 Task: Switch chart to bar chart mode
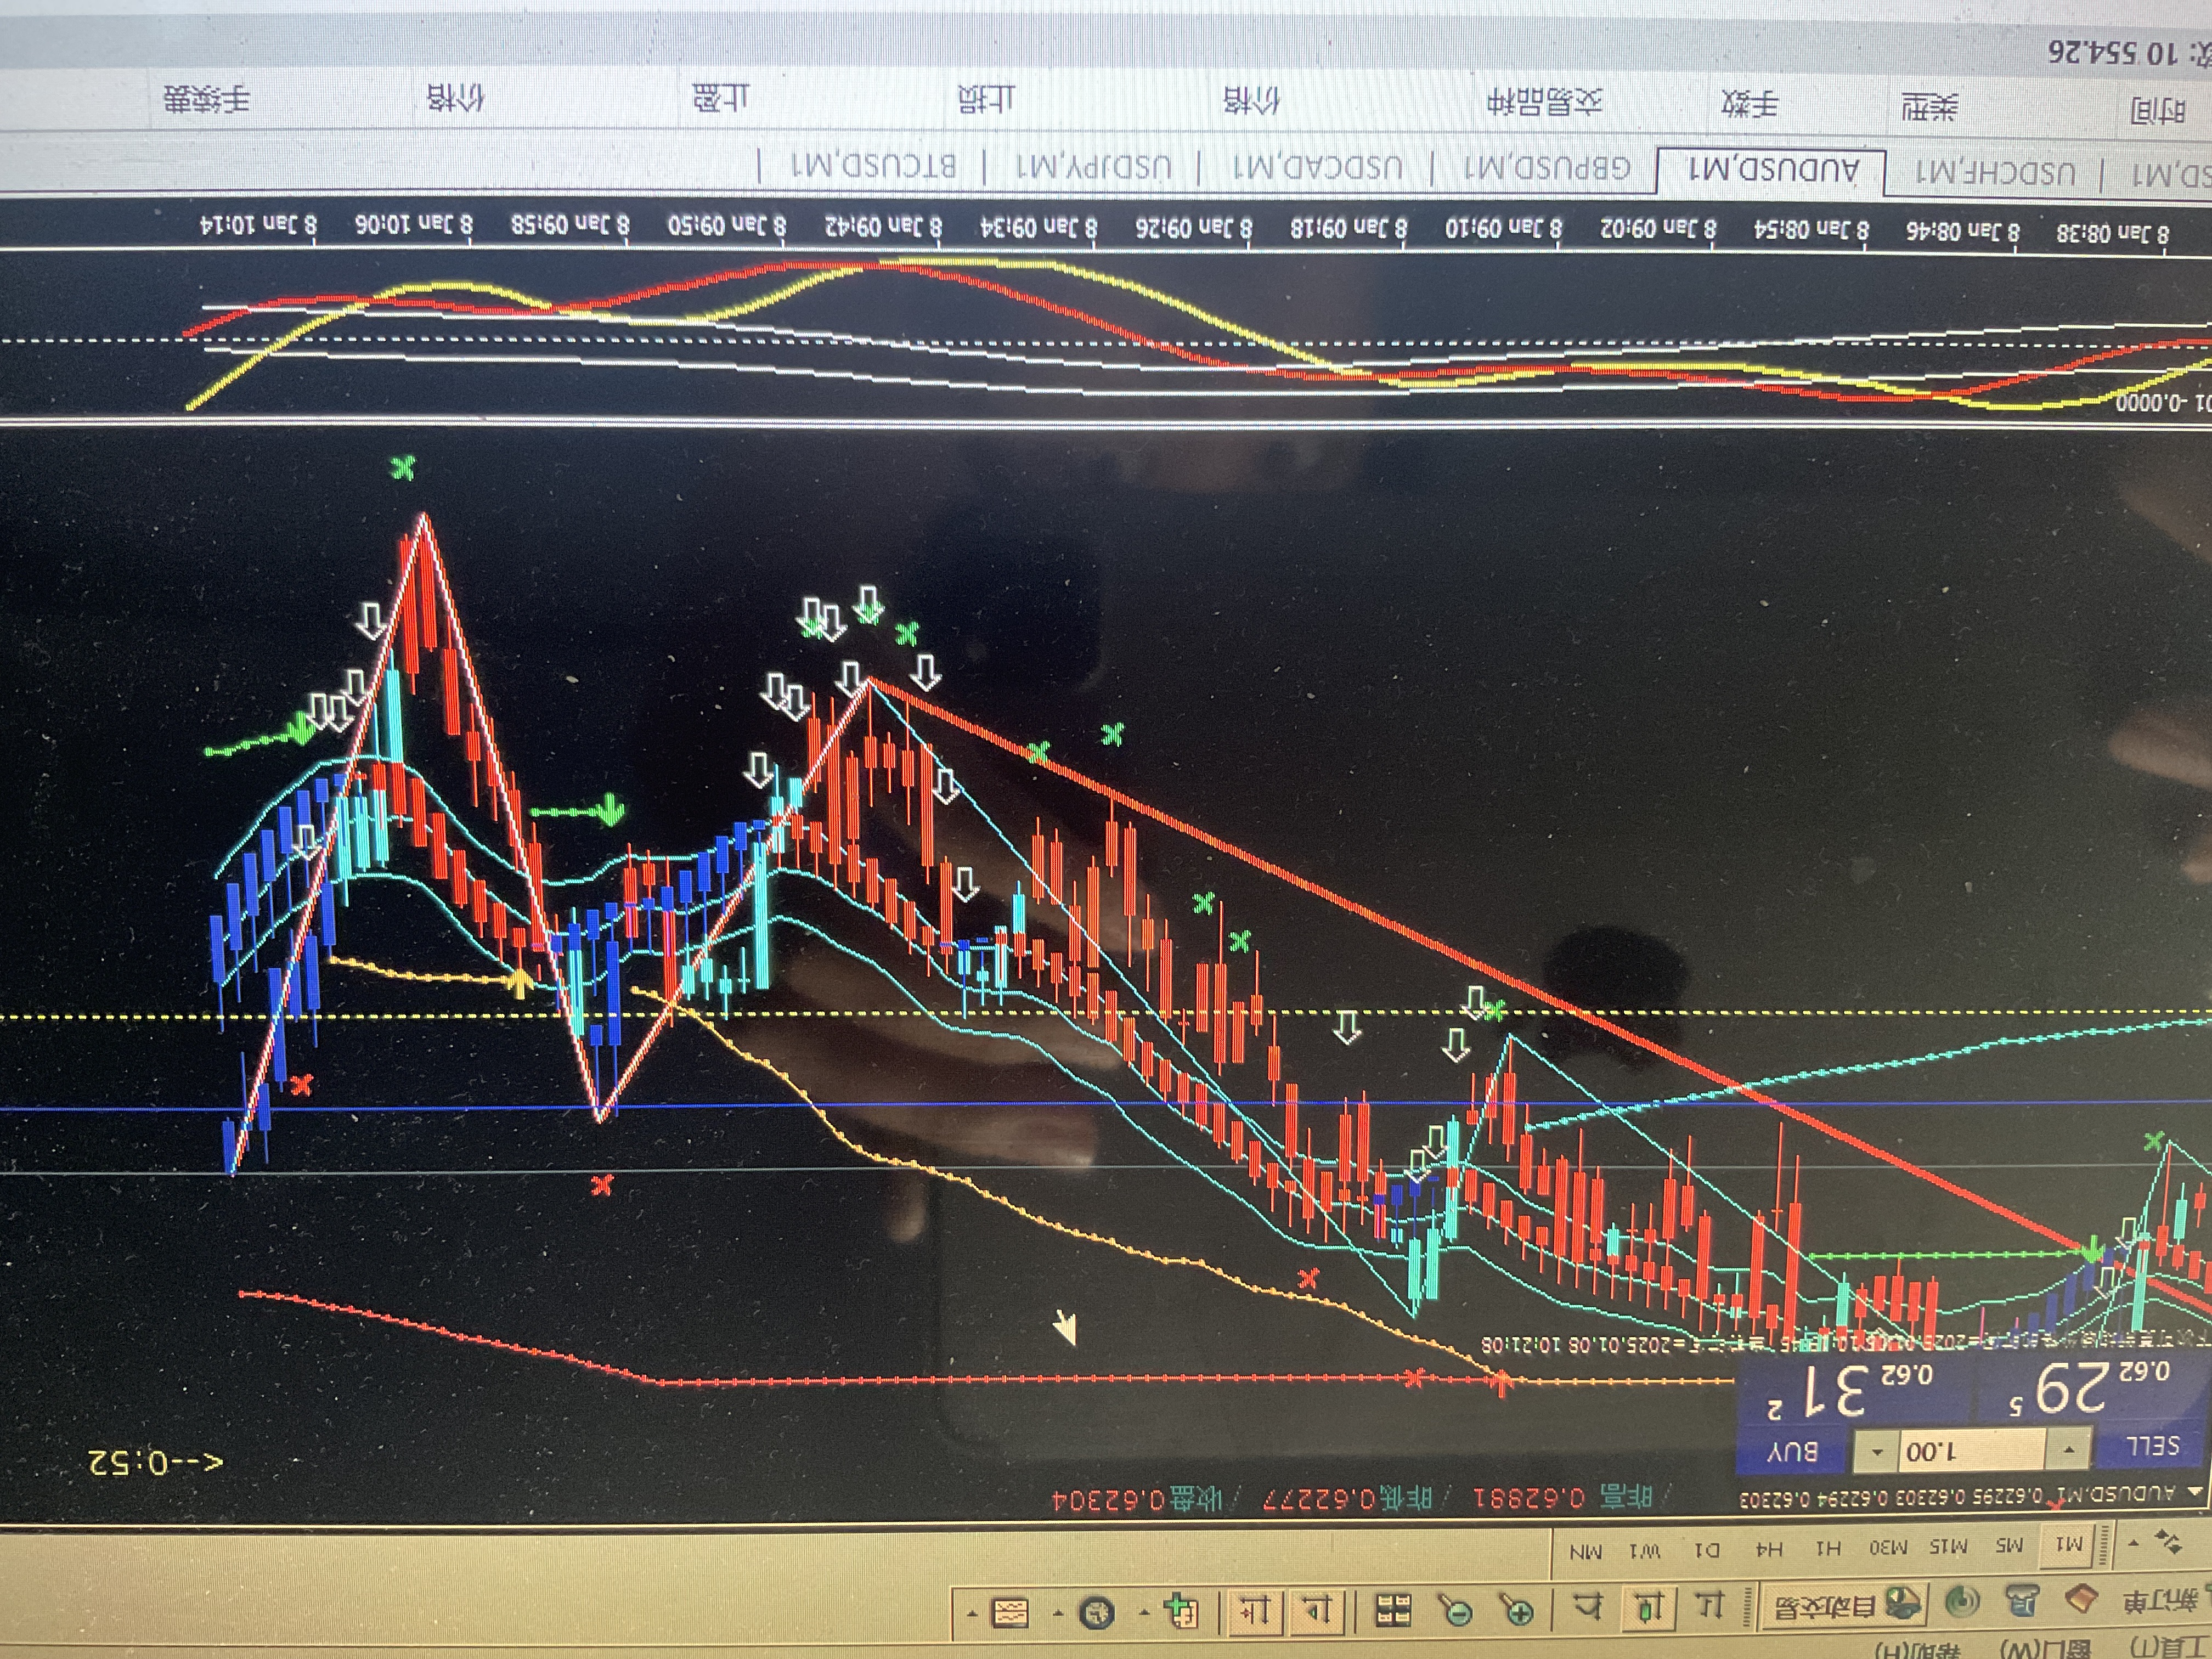(1711, 1605)
